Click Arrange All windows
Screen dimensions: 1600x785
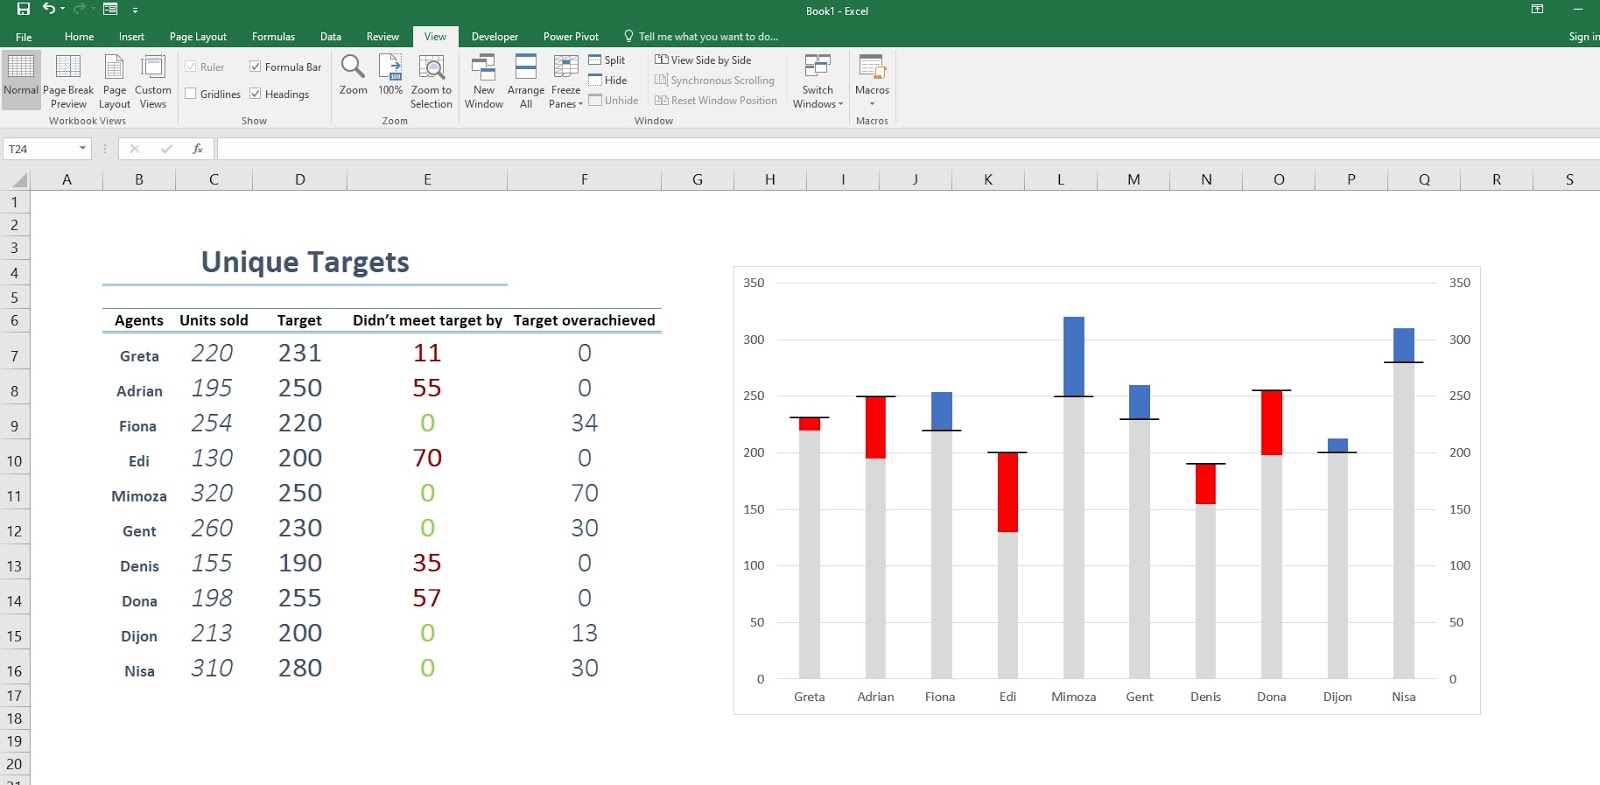tap(526, 80)
